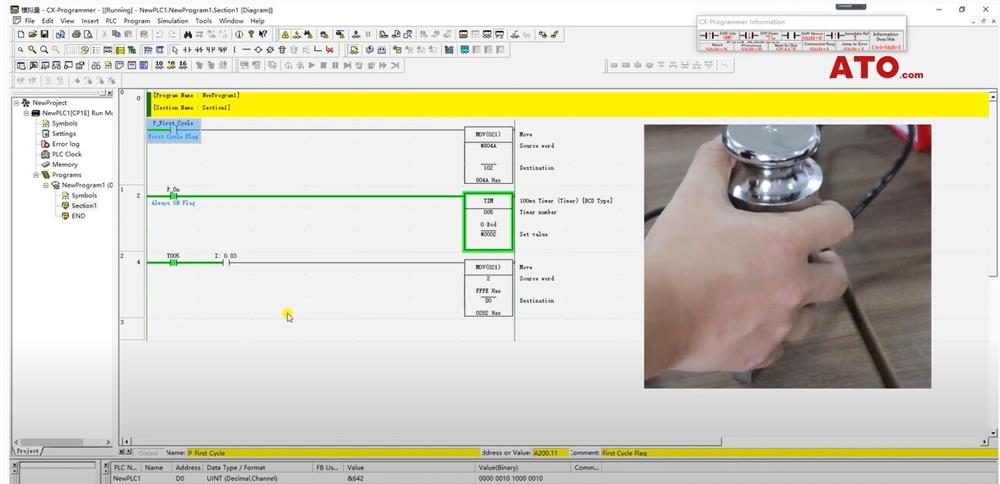Select Symbols under NewPLC1
Image resolution: width=1000 pixels, height=484 pixels.
click(64, 124)
